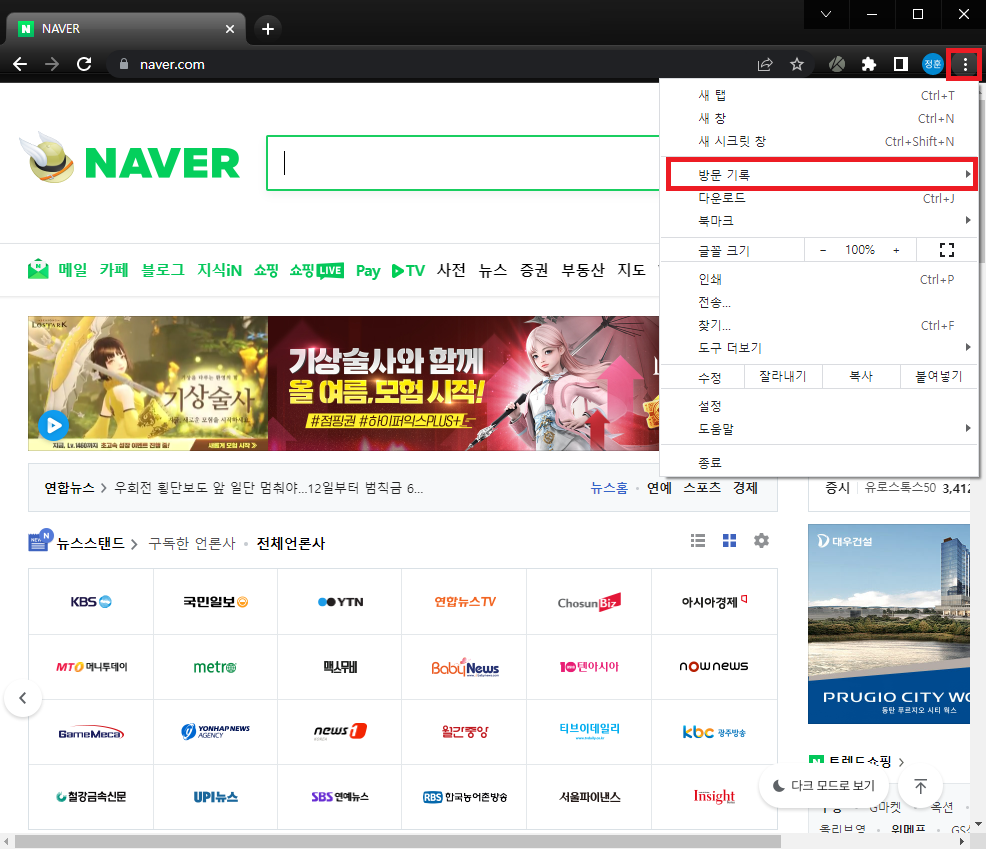This screenshot has height=849, width=986.
Task: Click the 기상술사 game ad banner
Action: point(343,383)
